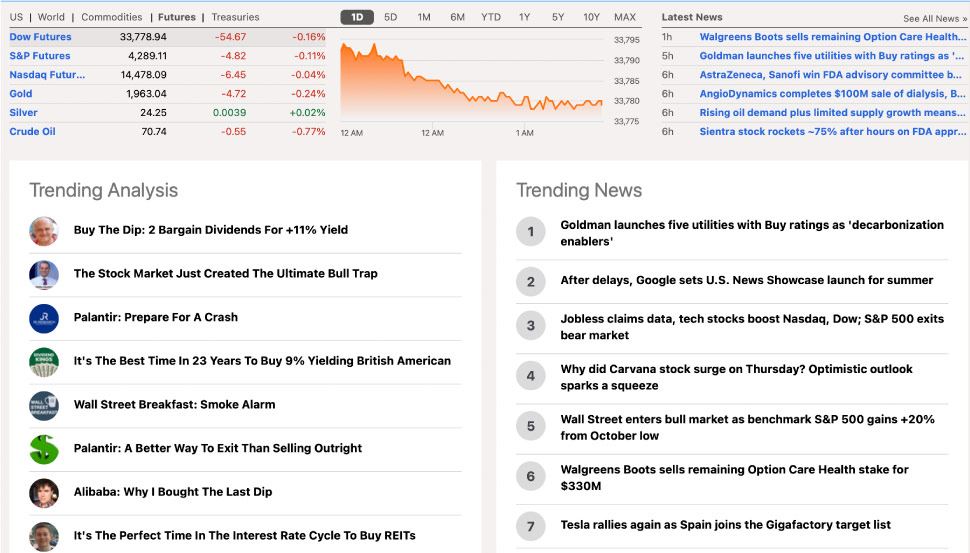Viewport: 970px width, 553px height.
Task: Open Tesla rallies Gigafactory news story
Action: 725,525
